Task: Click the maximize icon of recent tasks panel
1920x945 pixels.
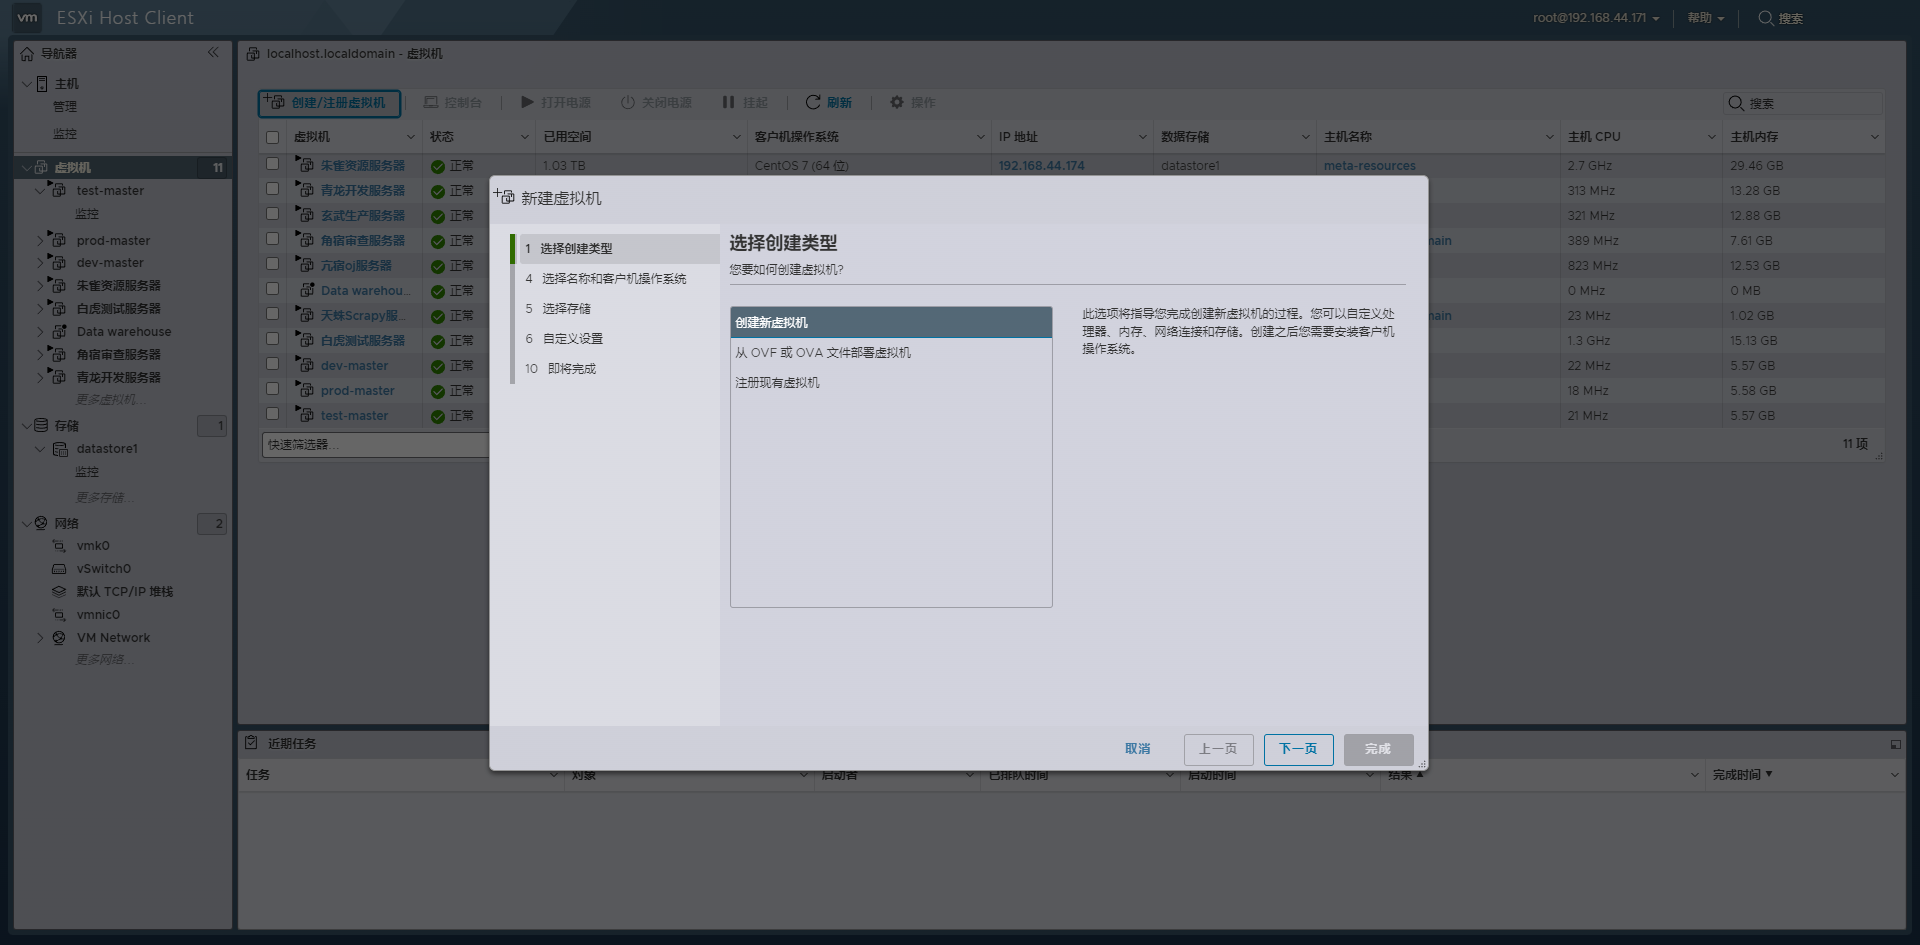Action: click(x=1895, y=744)
